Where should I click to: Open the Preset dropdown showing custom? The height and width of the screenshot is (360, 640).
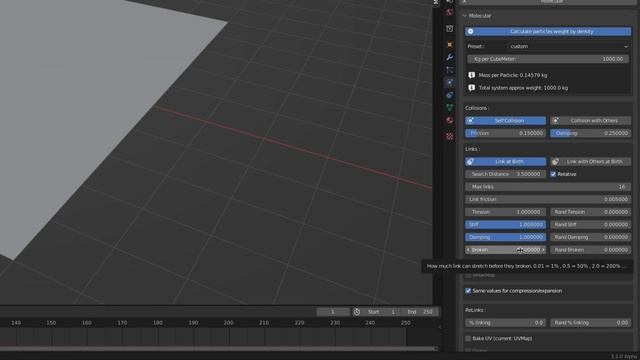569,47
